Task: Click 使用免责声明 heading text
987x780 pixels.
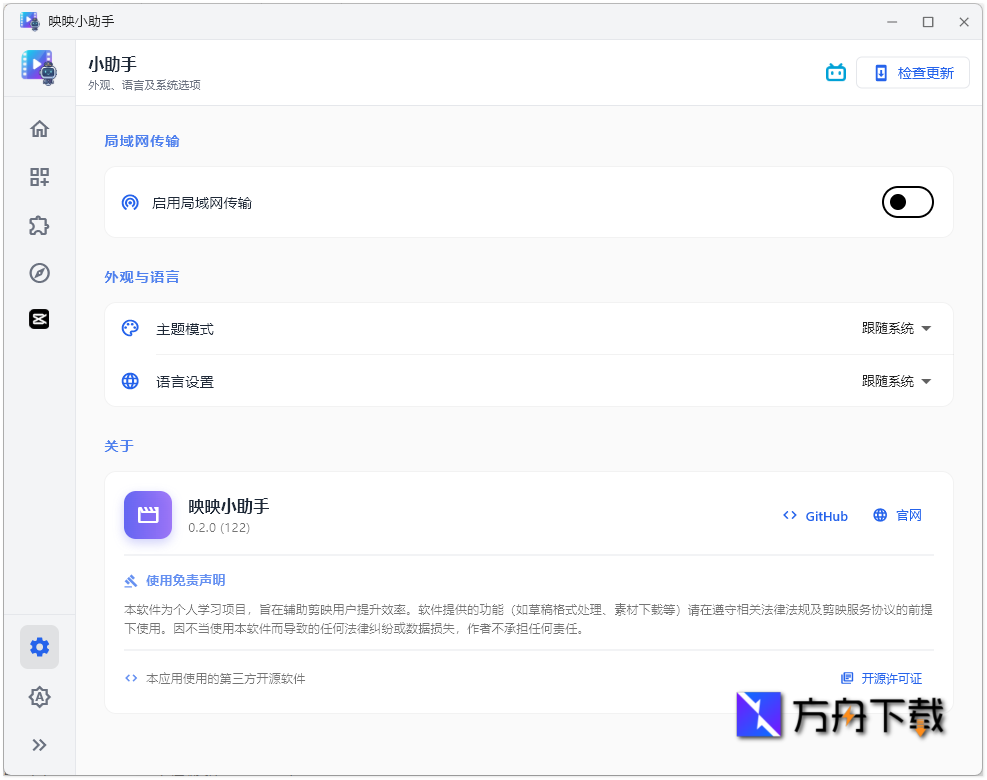Action: click(186, 580)
